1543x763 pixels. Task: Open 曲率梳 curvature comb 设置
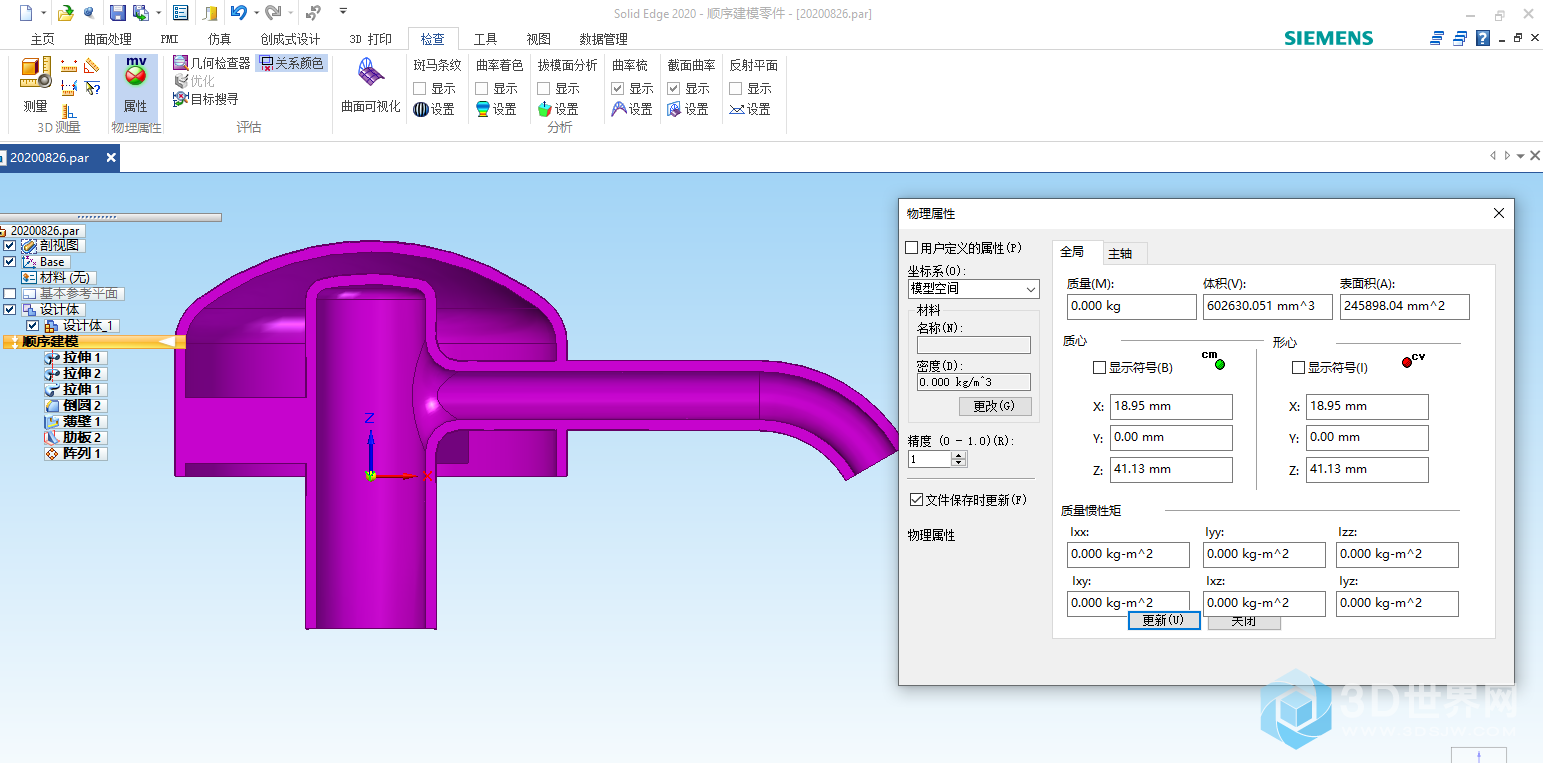[632, 109]
